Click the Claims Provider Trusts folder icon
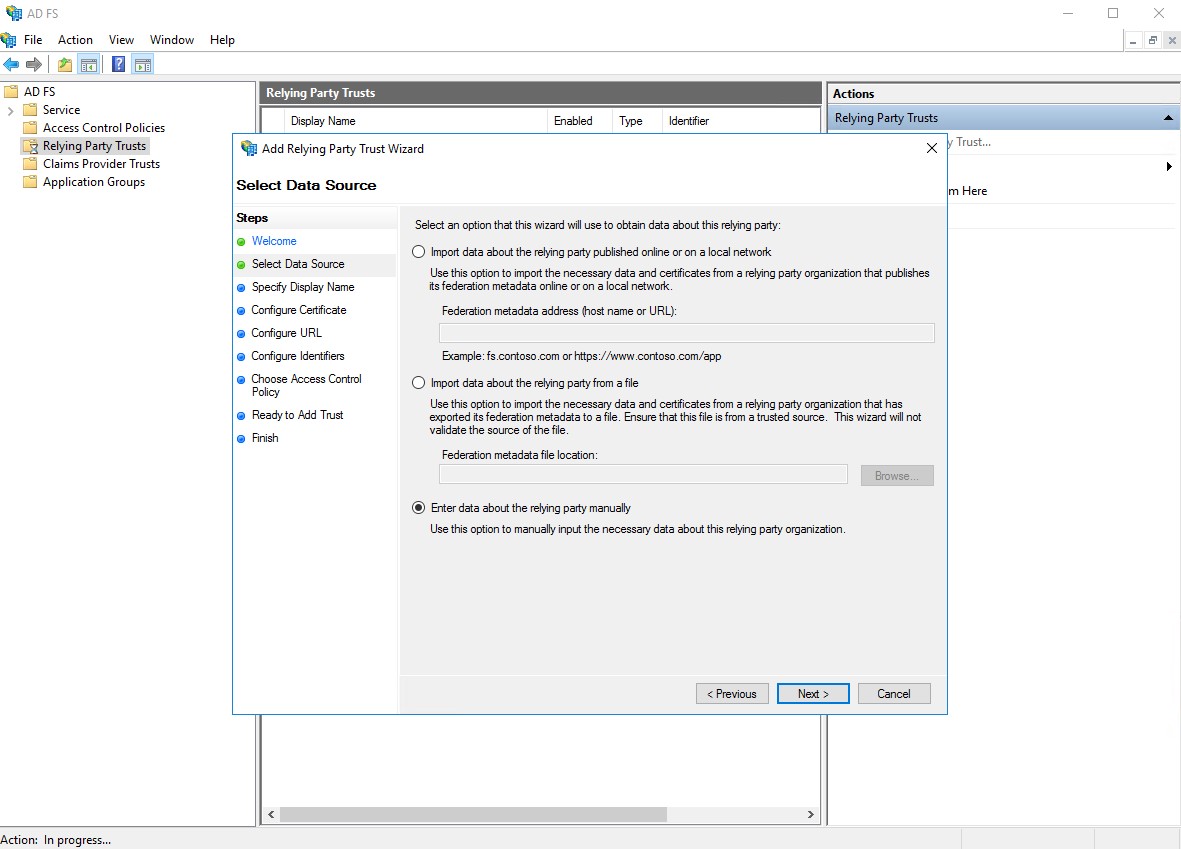Image resolution: width=1181 pixels, height=849 pixels. pyautogui.click(x=30, y=164)
